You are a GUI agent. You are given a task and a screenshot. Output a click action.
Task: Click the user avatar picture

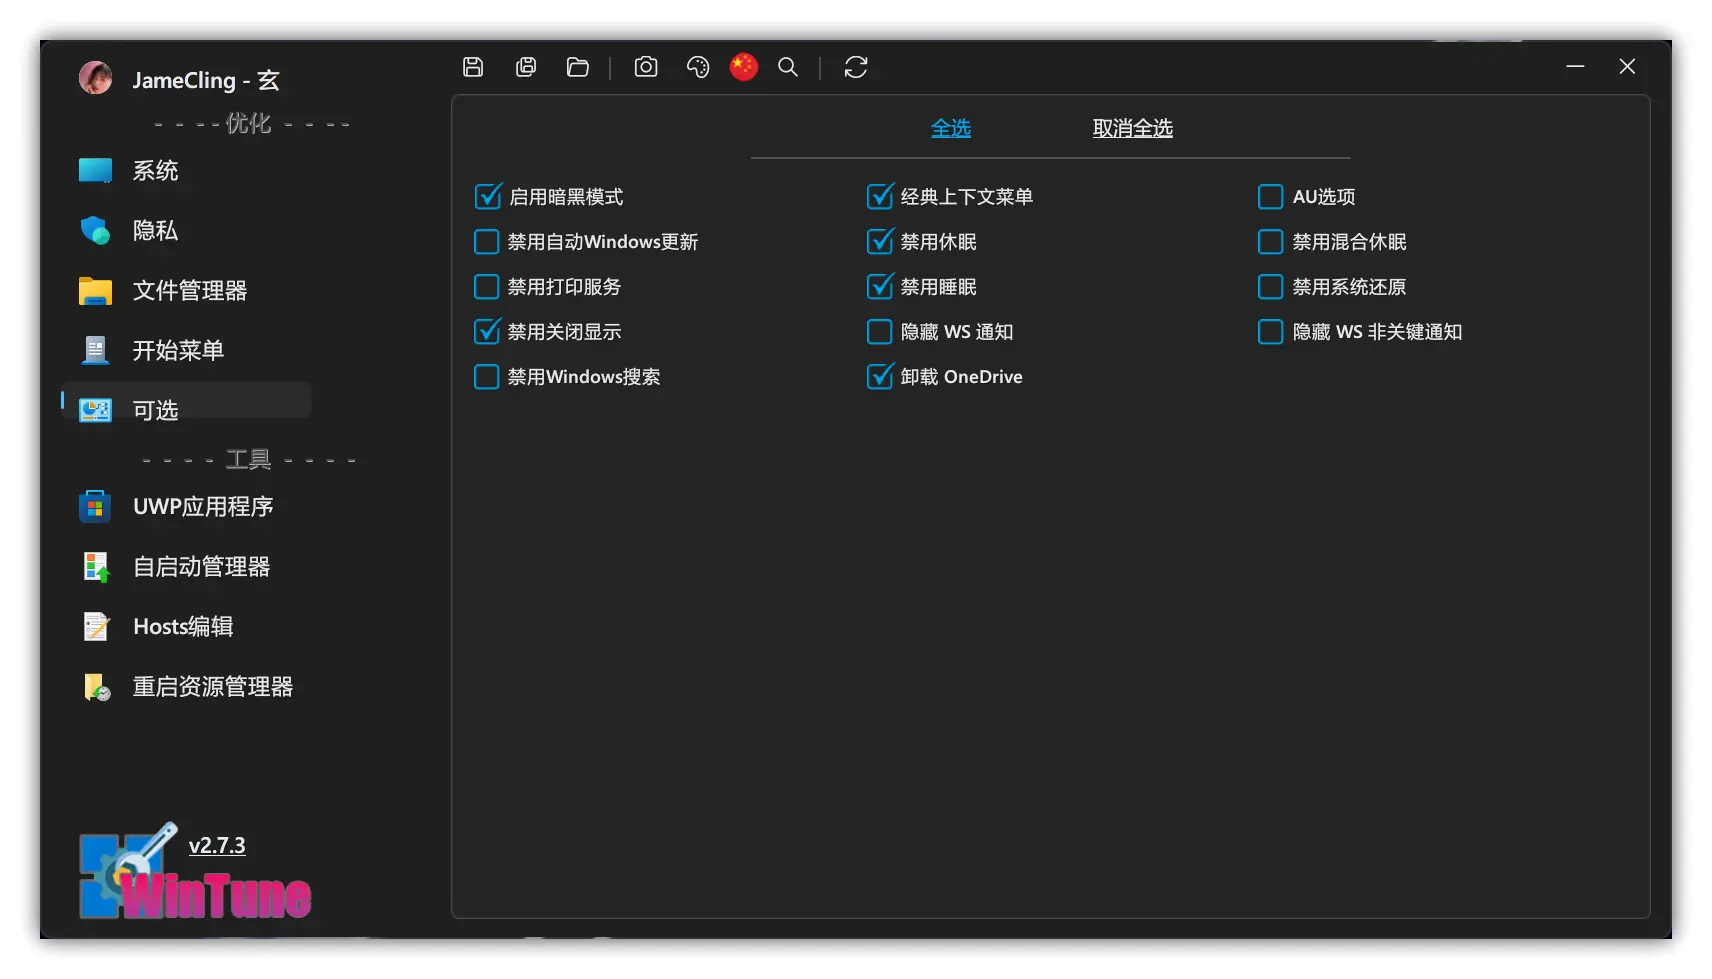tap(96, 78)
